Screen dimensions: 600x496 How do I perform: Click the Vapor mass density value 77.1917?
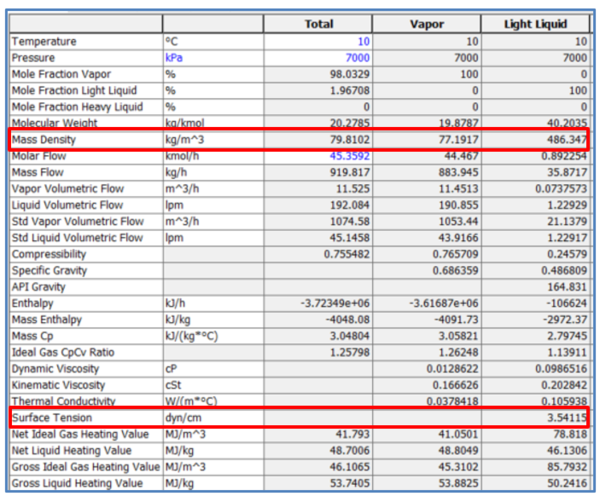[x=427, y=140]
